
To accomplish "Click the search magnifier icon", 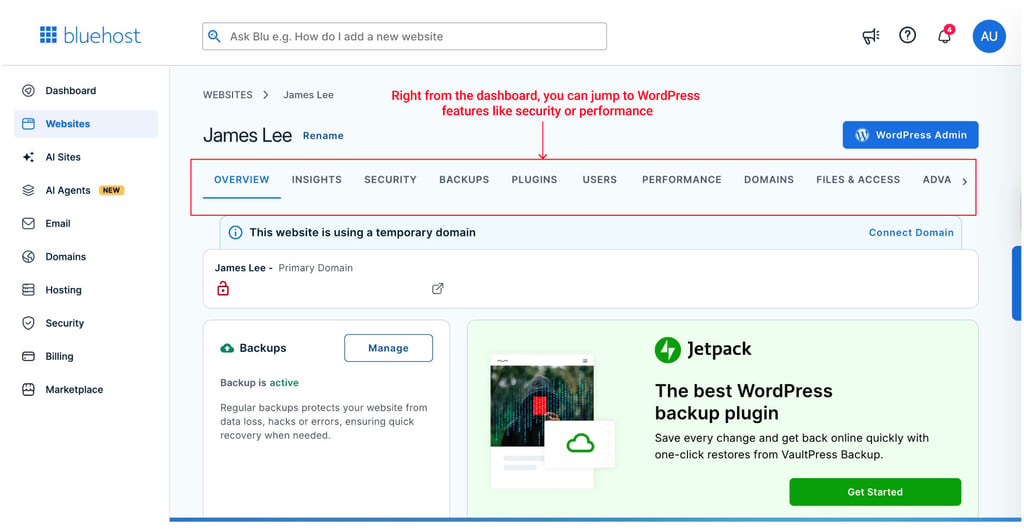I will 214,37.
